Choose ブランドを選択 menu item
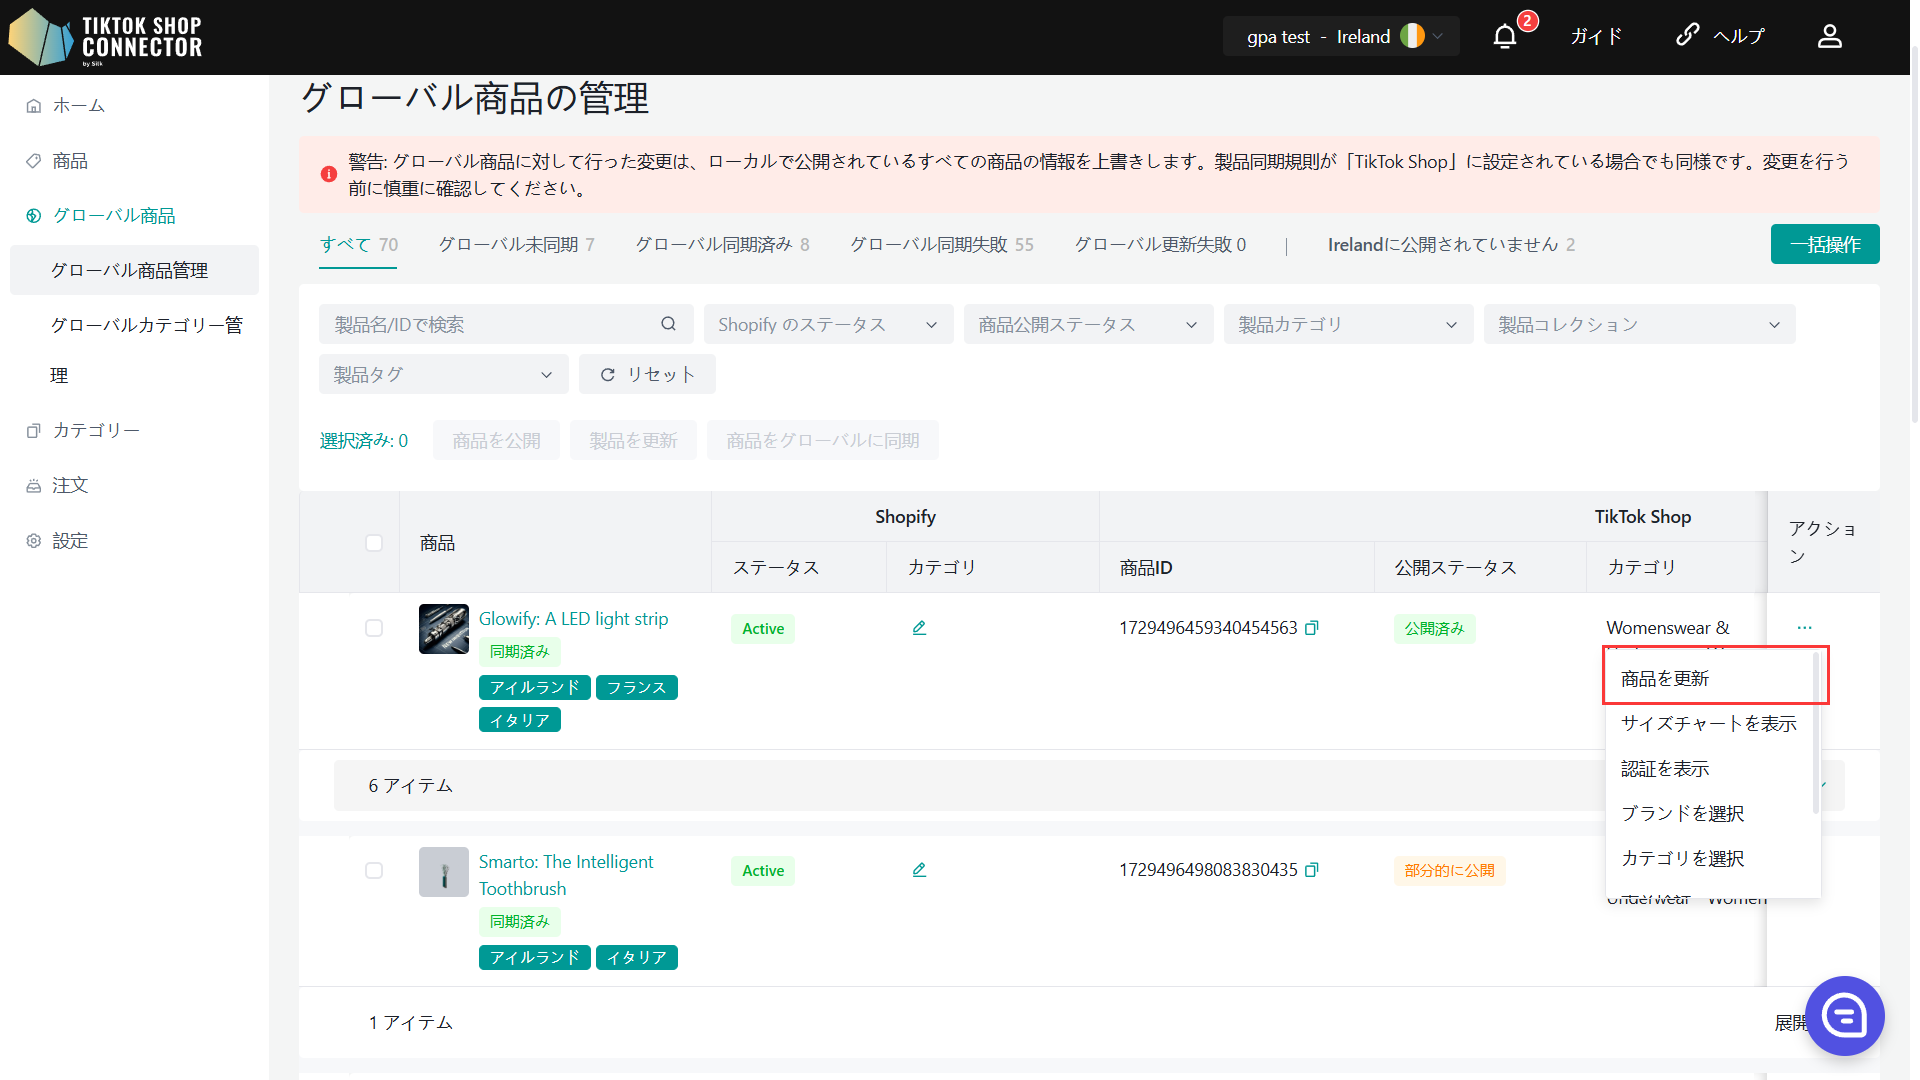1920x1080 pixels. point(1710,814)
